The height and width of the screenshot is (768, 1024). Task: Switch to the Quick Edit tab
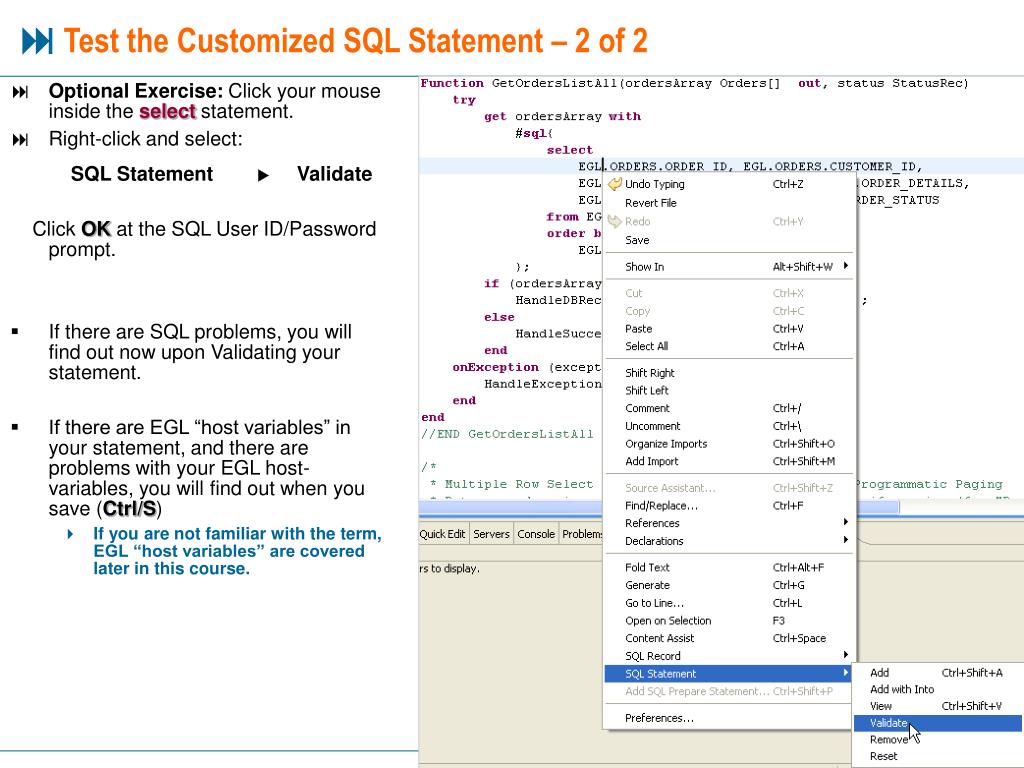pos(442,534)
